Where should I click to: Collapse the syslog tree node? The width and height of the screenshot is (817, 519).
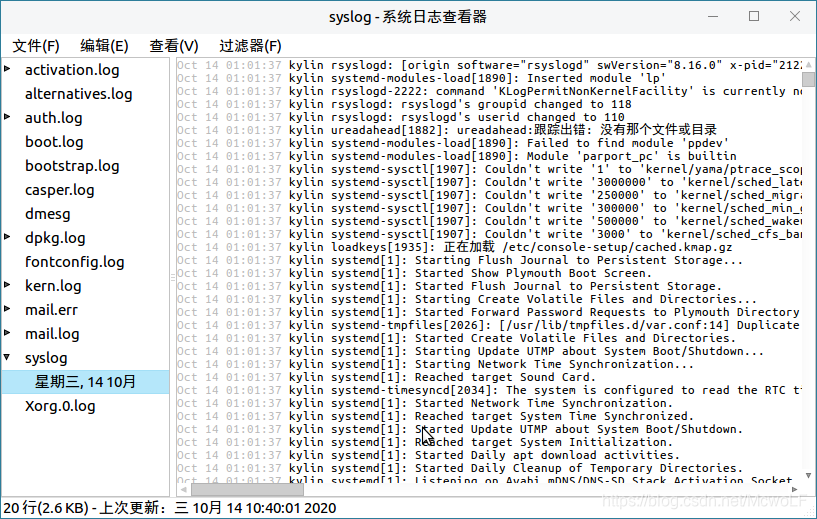tap(7, 357)
